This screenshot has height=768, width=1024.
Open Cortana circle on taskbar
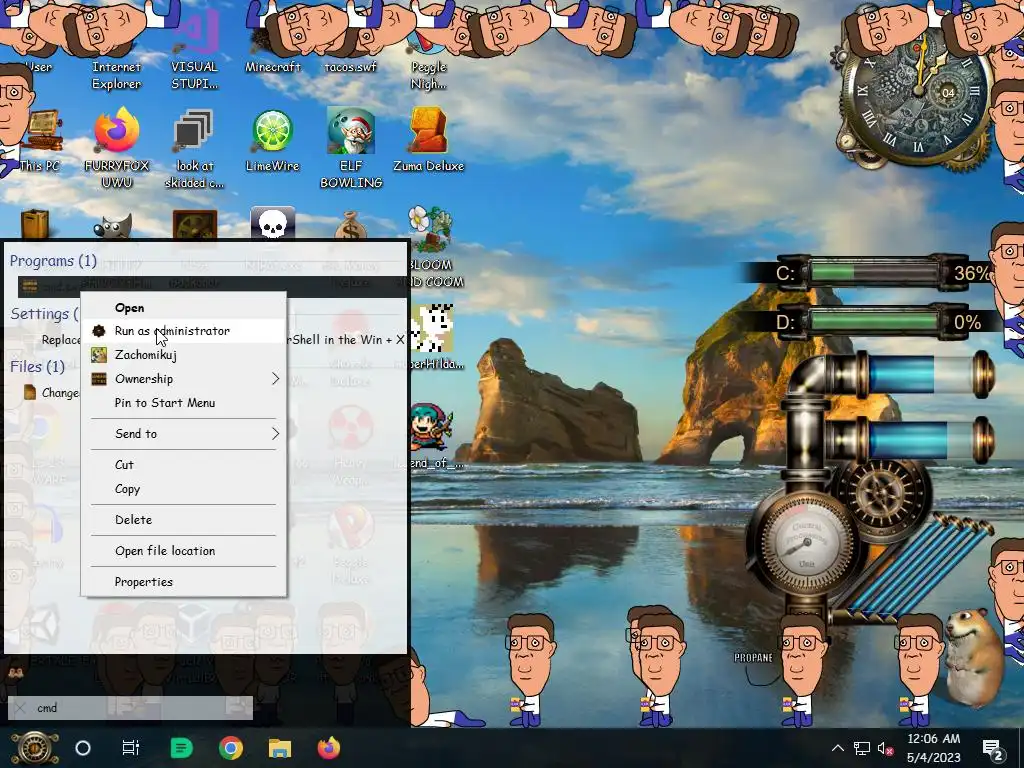coord(83,748)
